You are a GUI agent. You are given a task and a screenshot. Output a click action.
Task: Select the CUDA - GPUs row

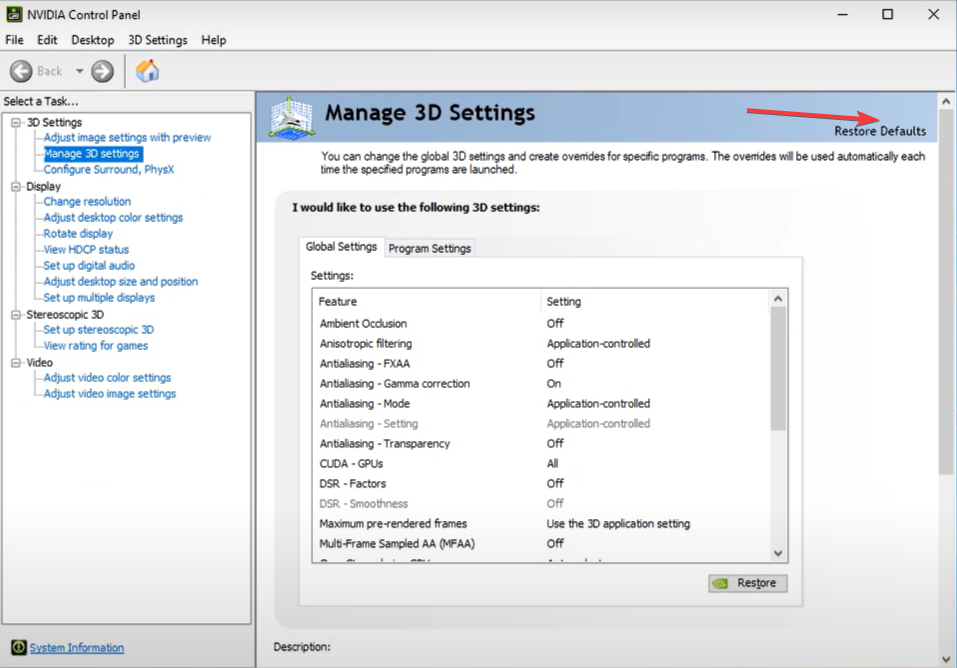pyautogui.click(x=542, y=464)
